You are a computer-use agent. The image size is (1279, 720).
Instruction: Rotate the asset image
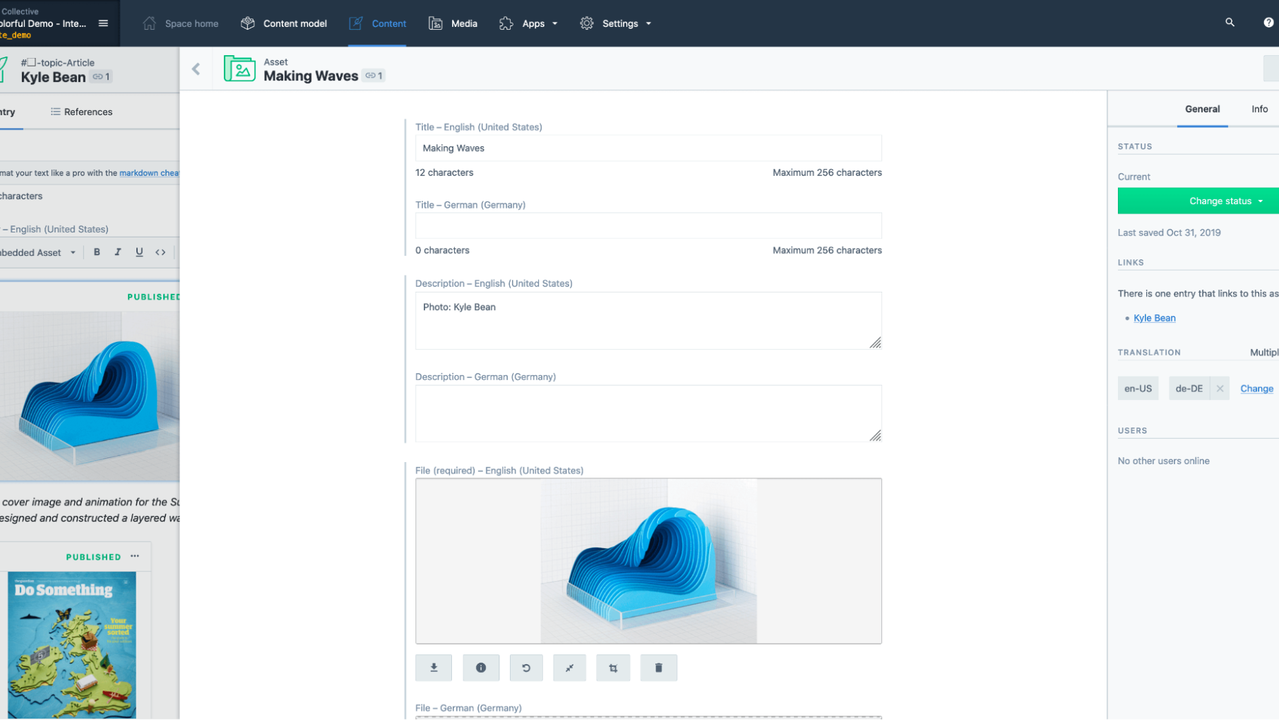click(x=526, y=668)
